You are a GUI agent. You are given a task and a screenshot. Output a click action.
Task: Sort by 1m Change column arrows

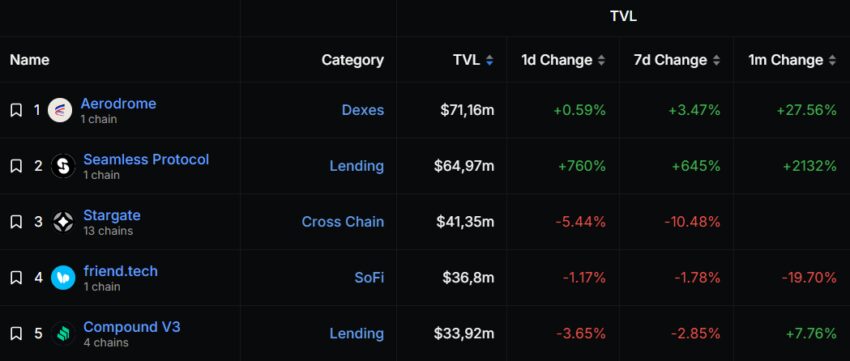point(832,60)
